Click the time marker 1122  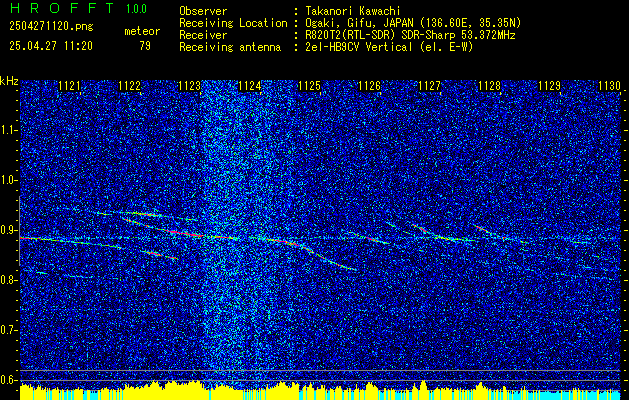[x=130, y=86]
